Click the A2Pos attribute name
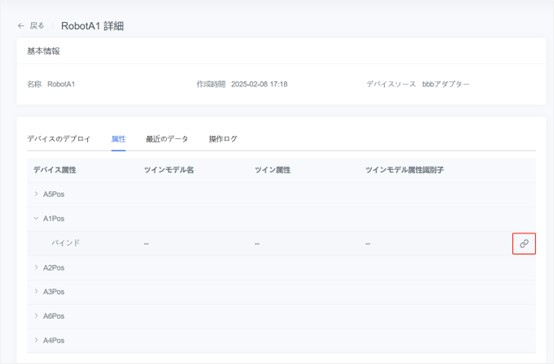Image resolution: width=554 pixels, height=364 pixels. point(54,268)
